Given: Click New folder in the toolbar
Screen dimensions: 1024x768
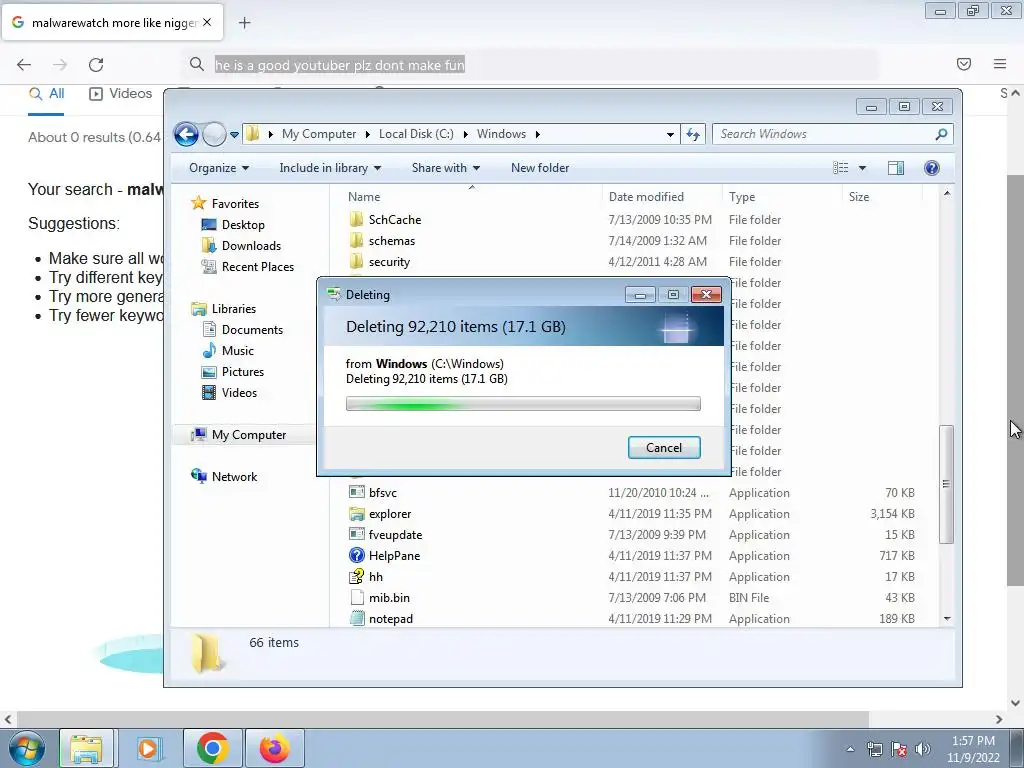Looking at the screenshot, I should (x=540, y=168).
